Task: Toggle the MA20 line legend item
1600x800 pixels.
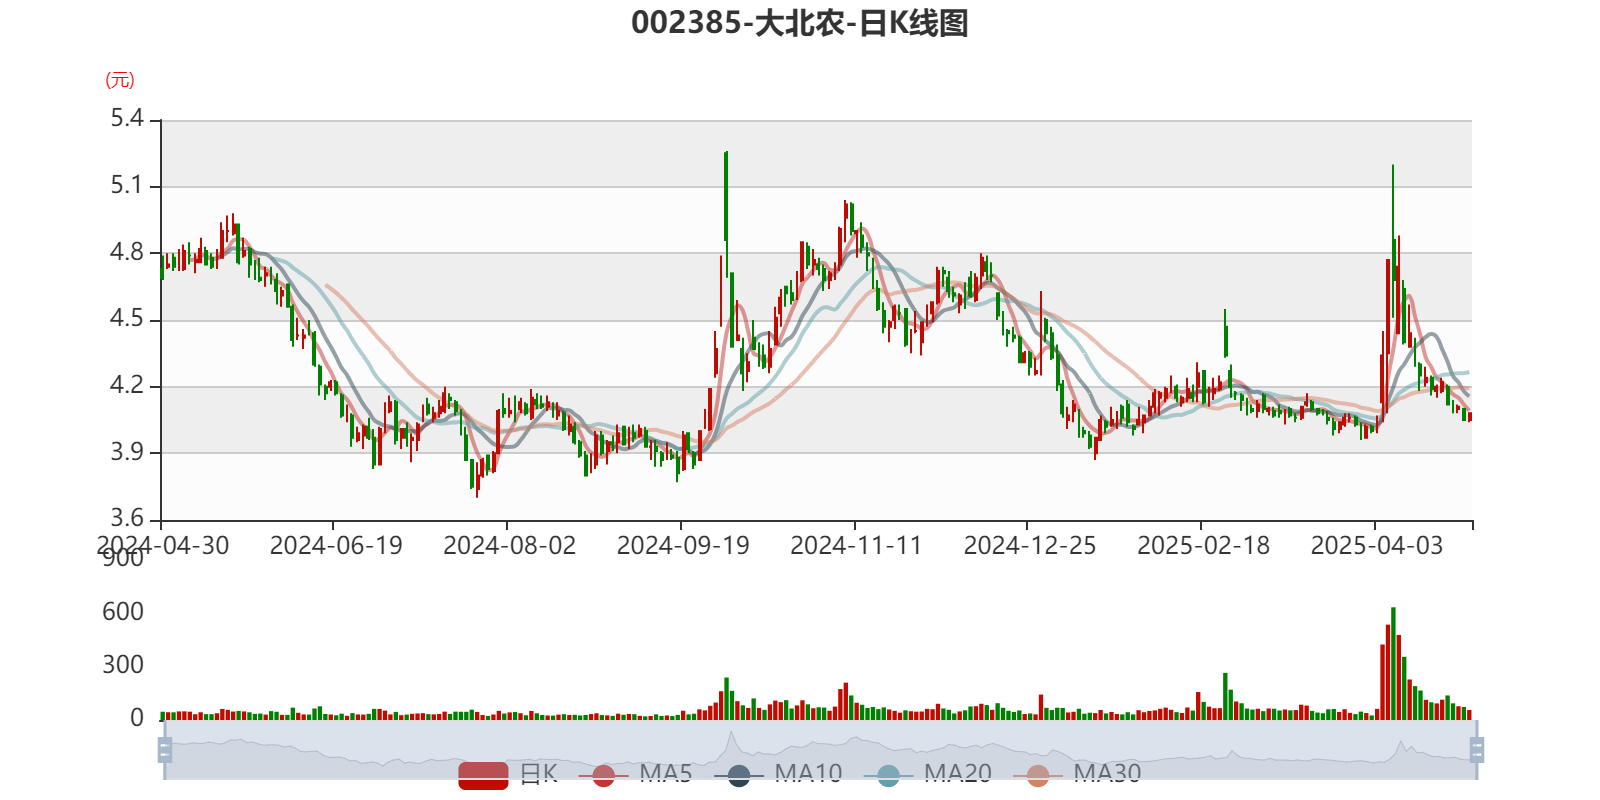Action: (928, 774)
